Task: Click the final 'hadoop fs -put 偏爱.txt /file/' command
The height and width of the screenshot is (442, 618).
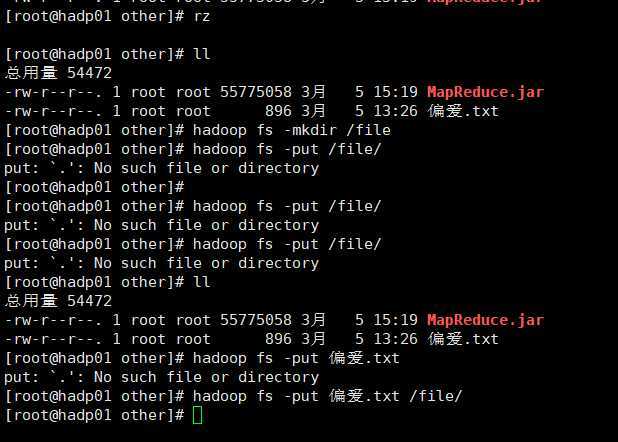Action: click(327, 396)
